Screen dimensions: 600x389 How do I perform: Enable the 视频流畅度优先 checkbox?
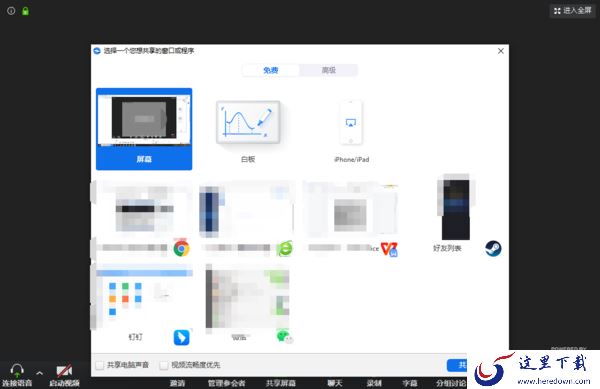click(164, 365)
